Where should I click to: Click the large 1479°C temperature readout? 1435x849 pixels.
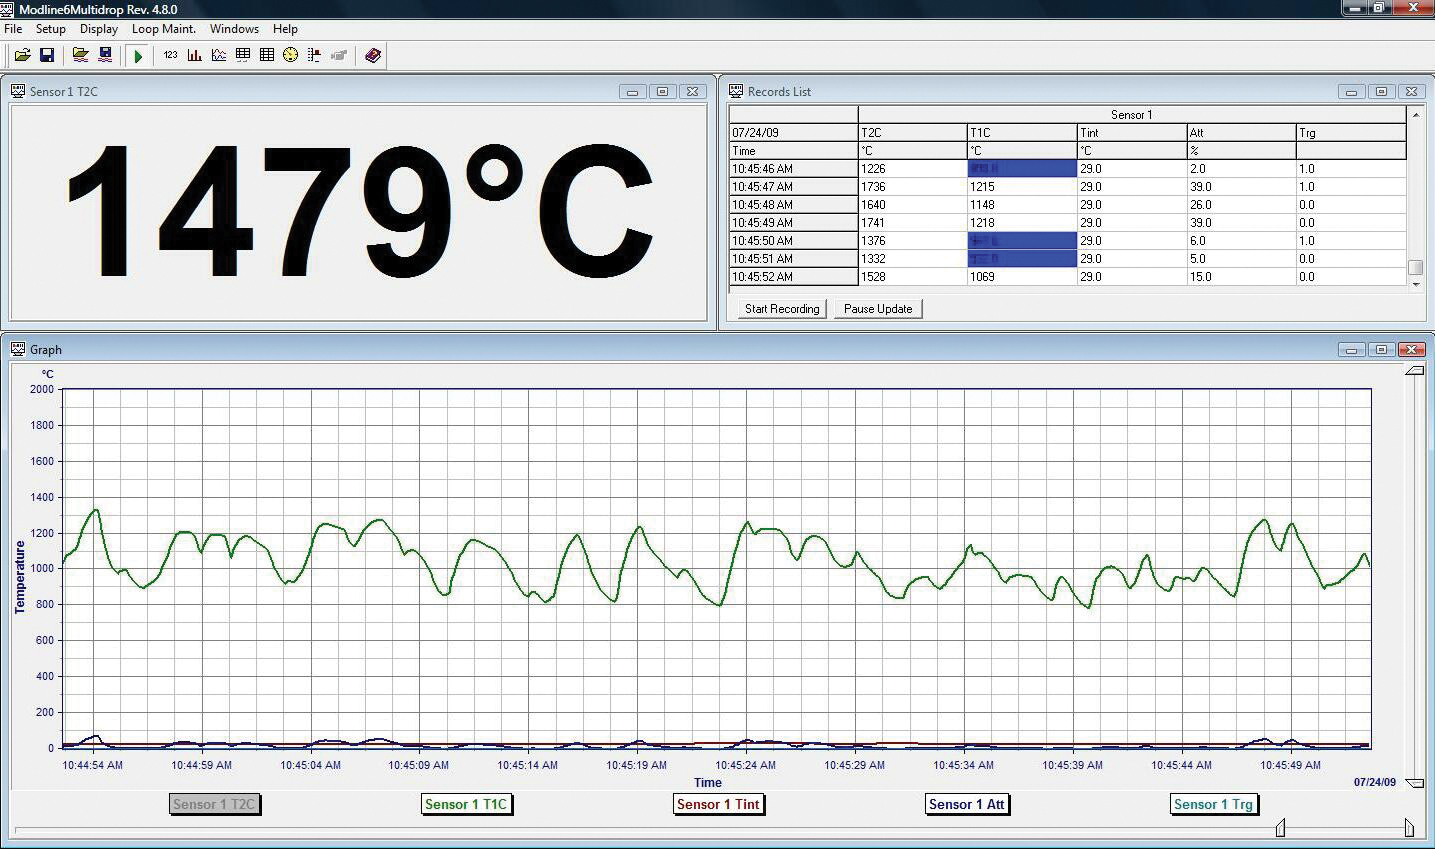(x=359, y=211)
